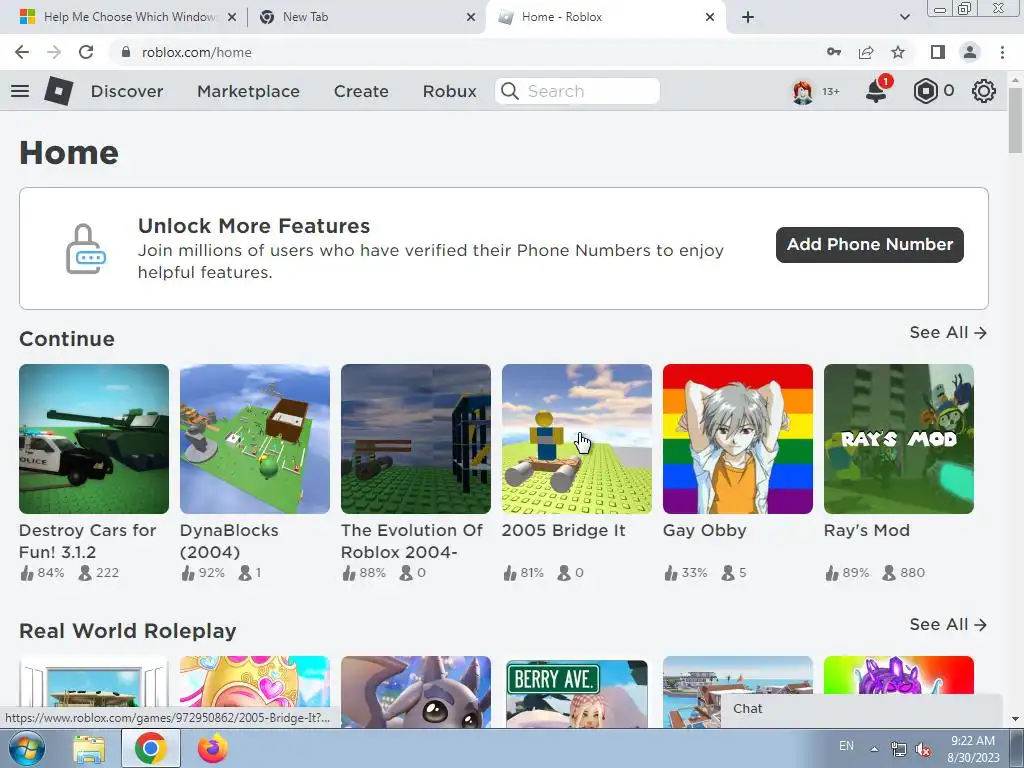The image size is (1024, 768).
Task: Click the muted volume tray icon
Action: pyautogui.click(x=923, y=749)
